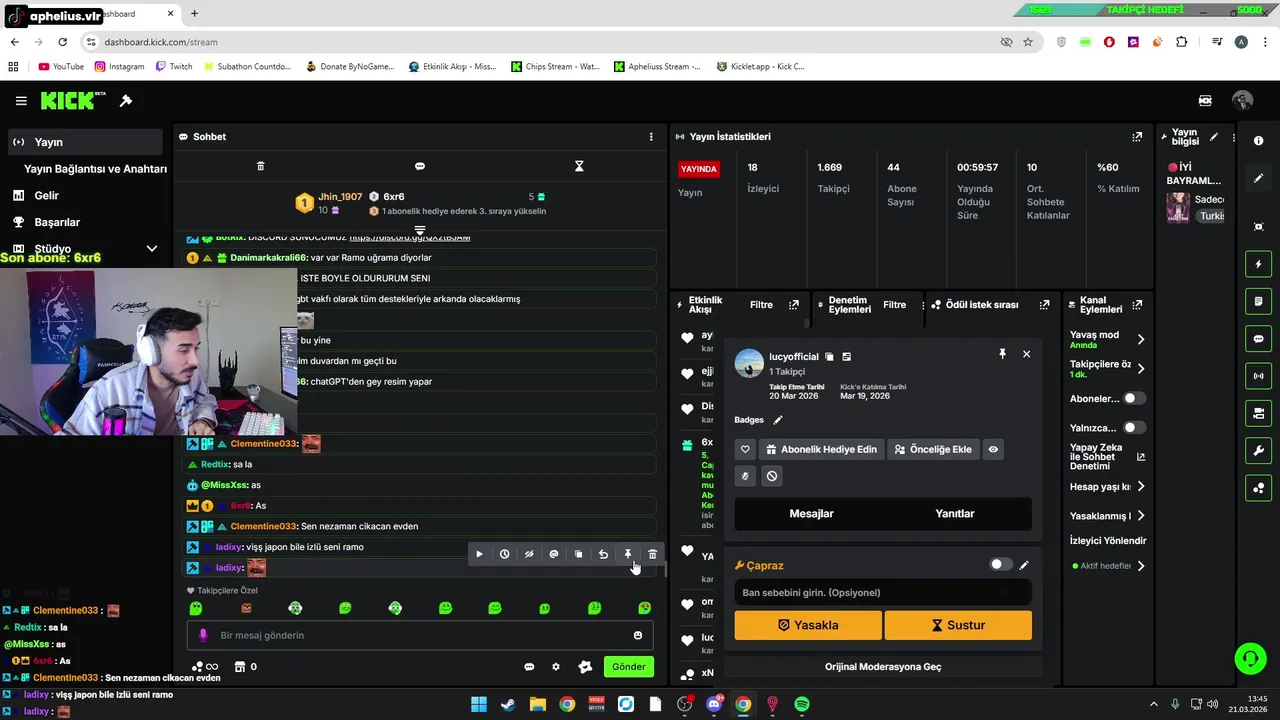Click the trash icon at chat top
1280x720 pixels.
coord(261,166)
